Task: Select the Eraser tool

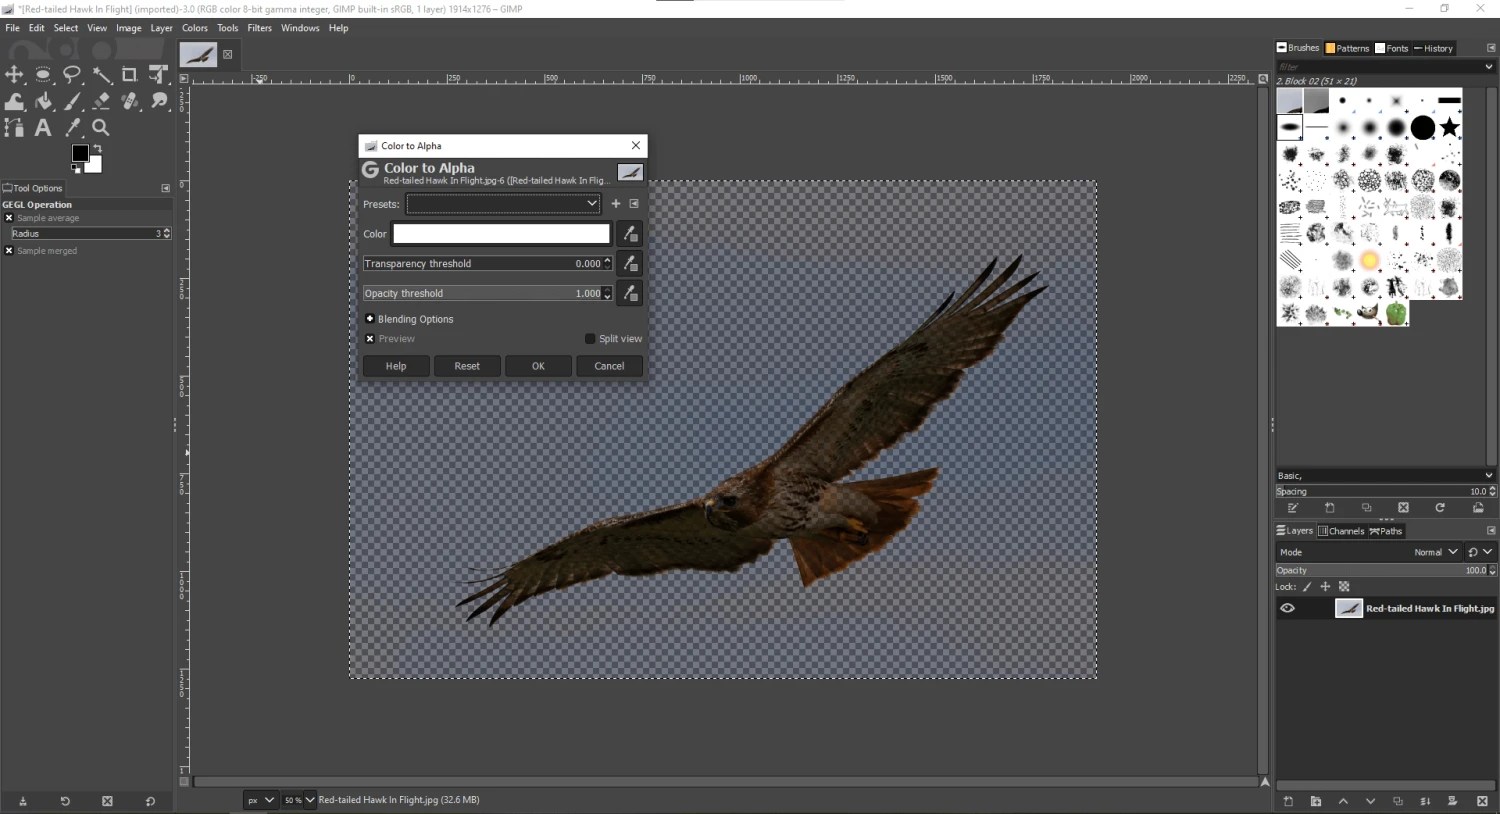Action: (101, 100)
